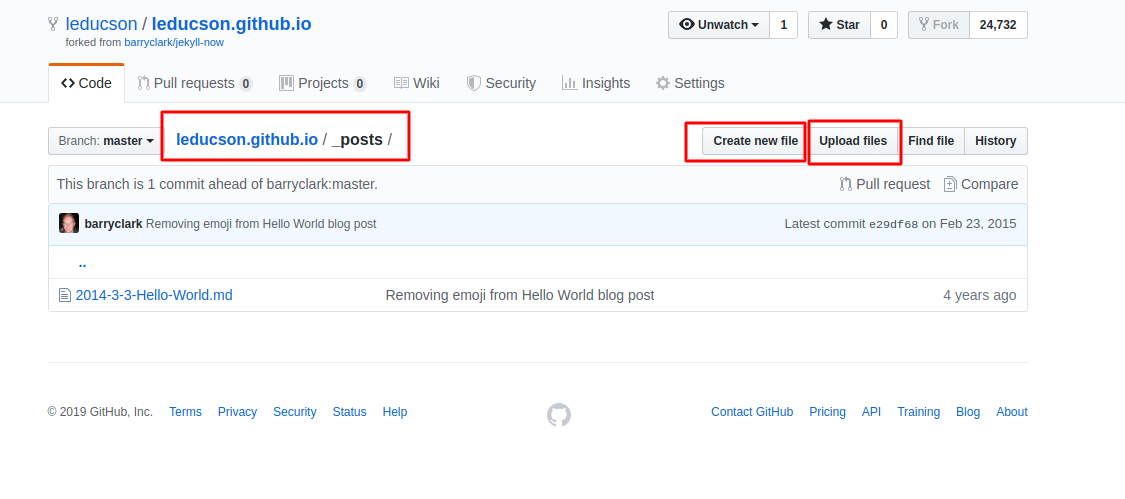The width and height of the screenshot is (1125, 499).
Task: Click the Compare diff icon
Action: pyautogui.click(x=950, y=184)
